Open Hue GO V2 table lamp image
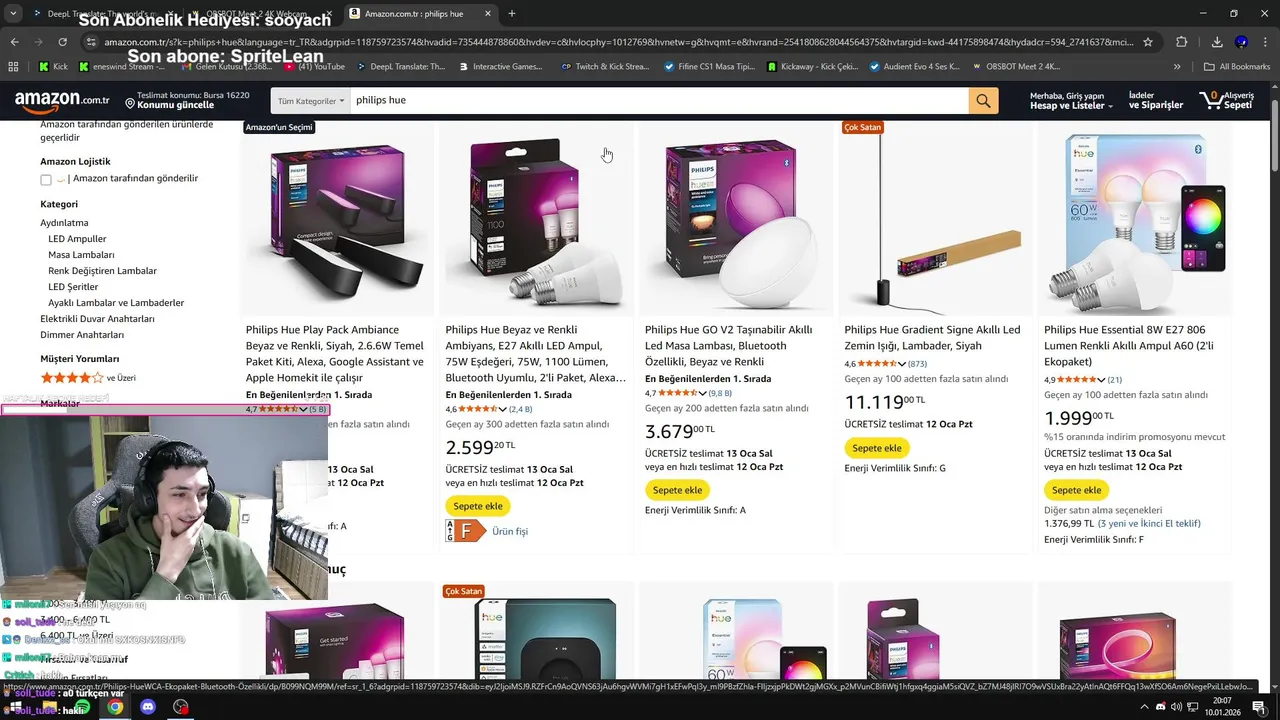The width and height of the screenshot is (1280, 720). coord(736,223)
